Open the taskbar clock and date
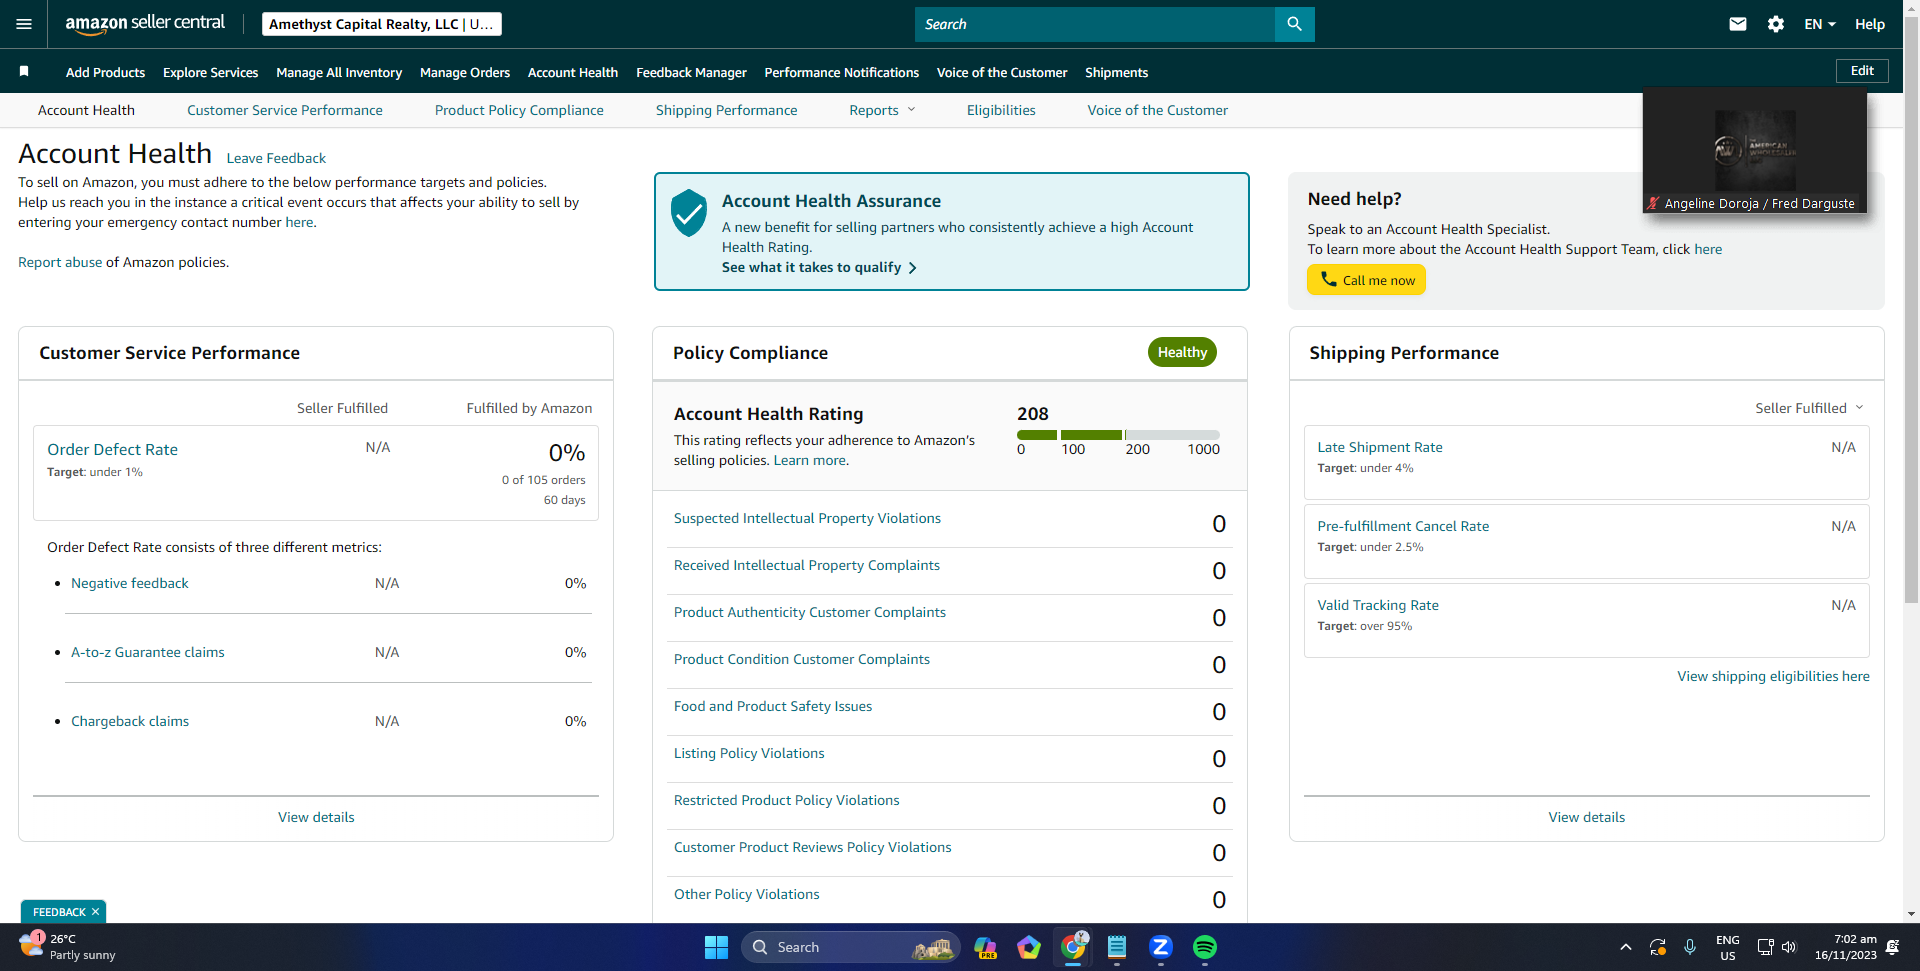The height and width of the screenshot is (971, 1920). point(1846,947)
